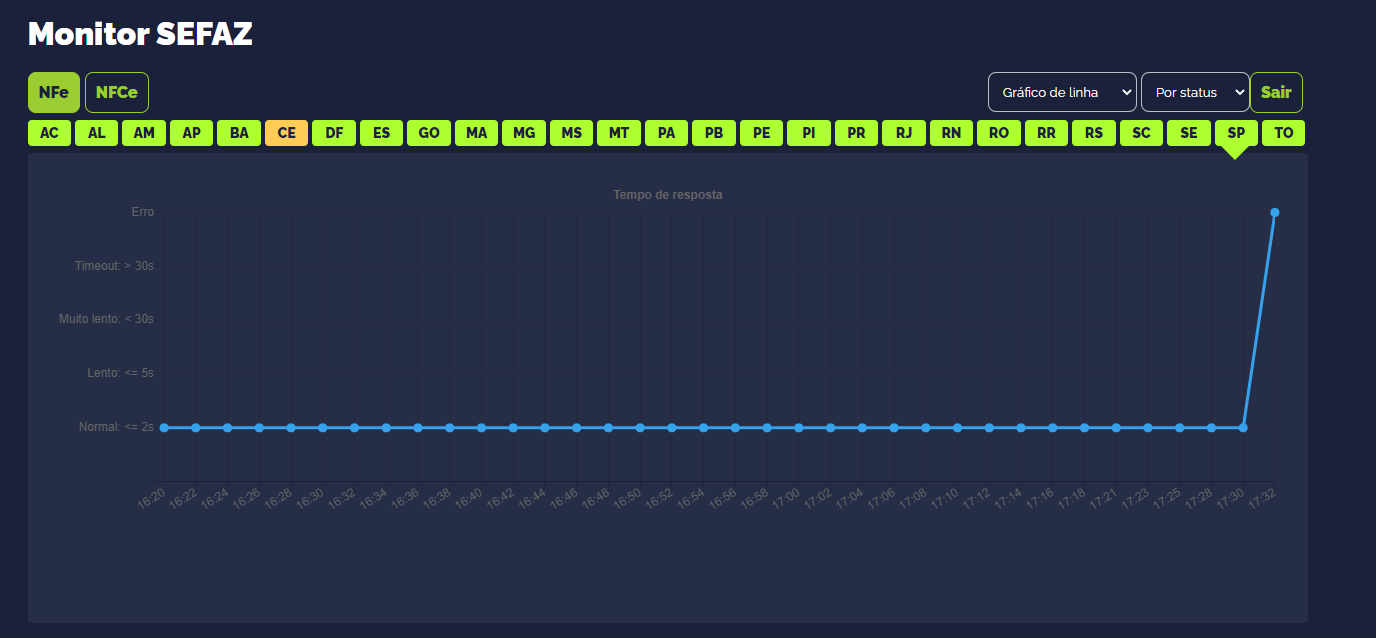Image resolution: width=1376 pixels, height=638 pixels.
Task: Select the AC state button
Action: [x=49, y=133]
